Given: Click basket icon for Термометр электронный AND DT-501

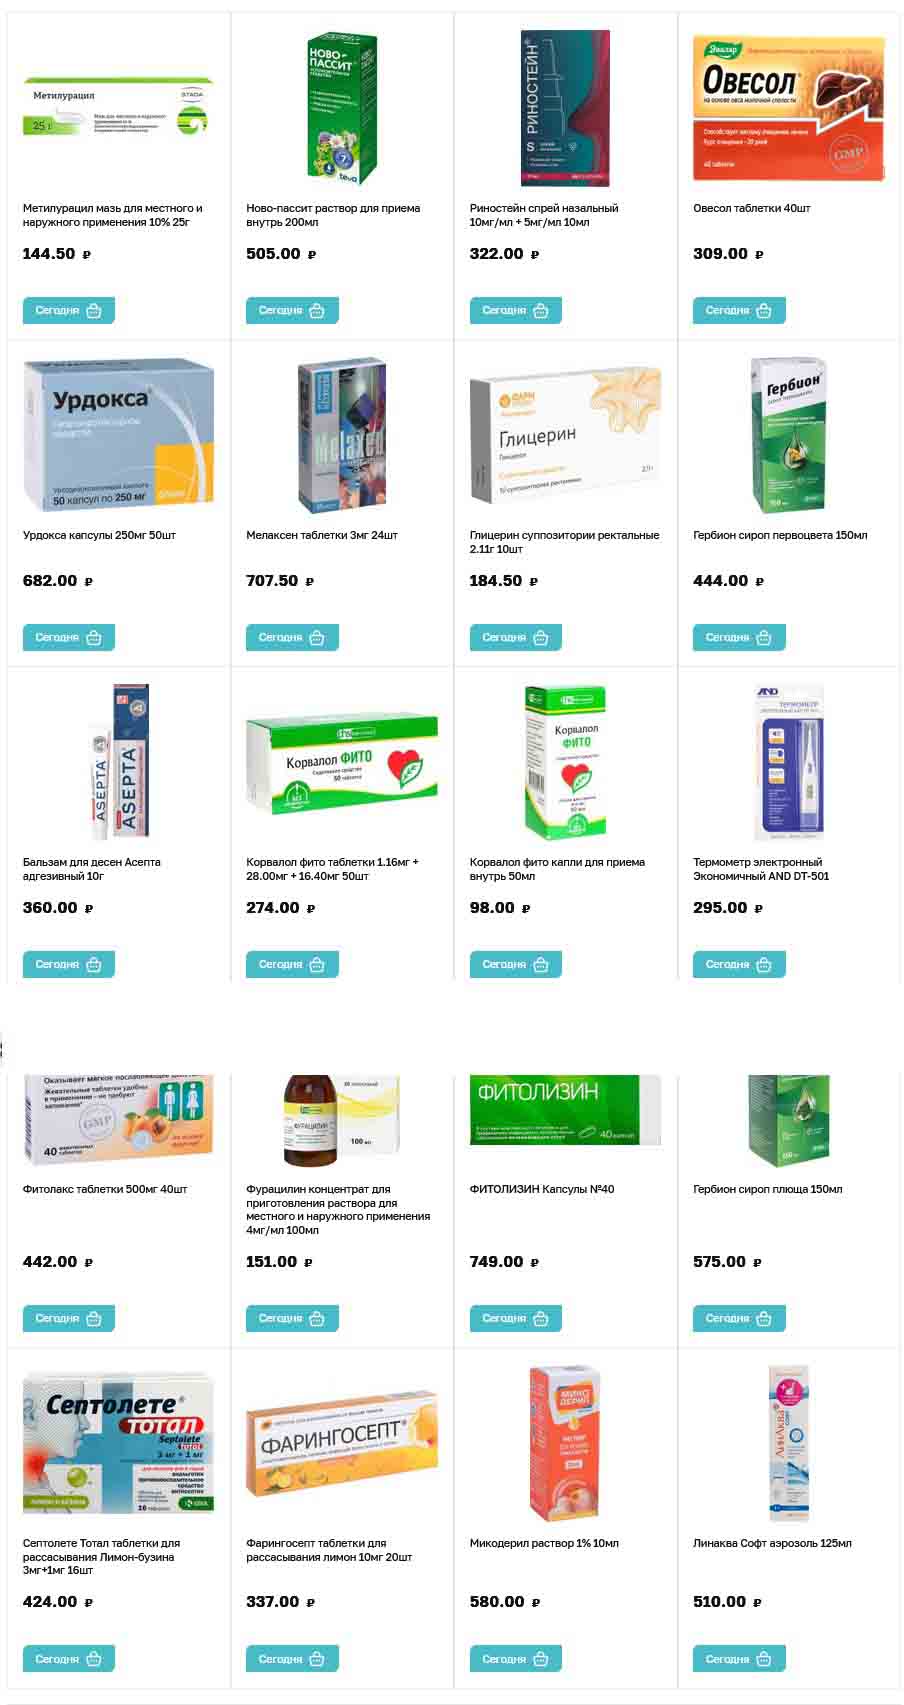Looking at the screenshot, I should click(x=764, y=964).
